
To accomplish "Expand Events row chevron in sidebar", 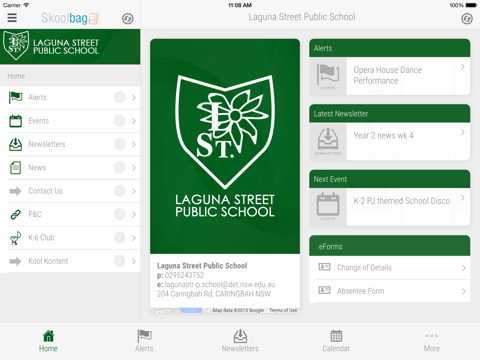I will tap(134, 121).
